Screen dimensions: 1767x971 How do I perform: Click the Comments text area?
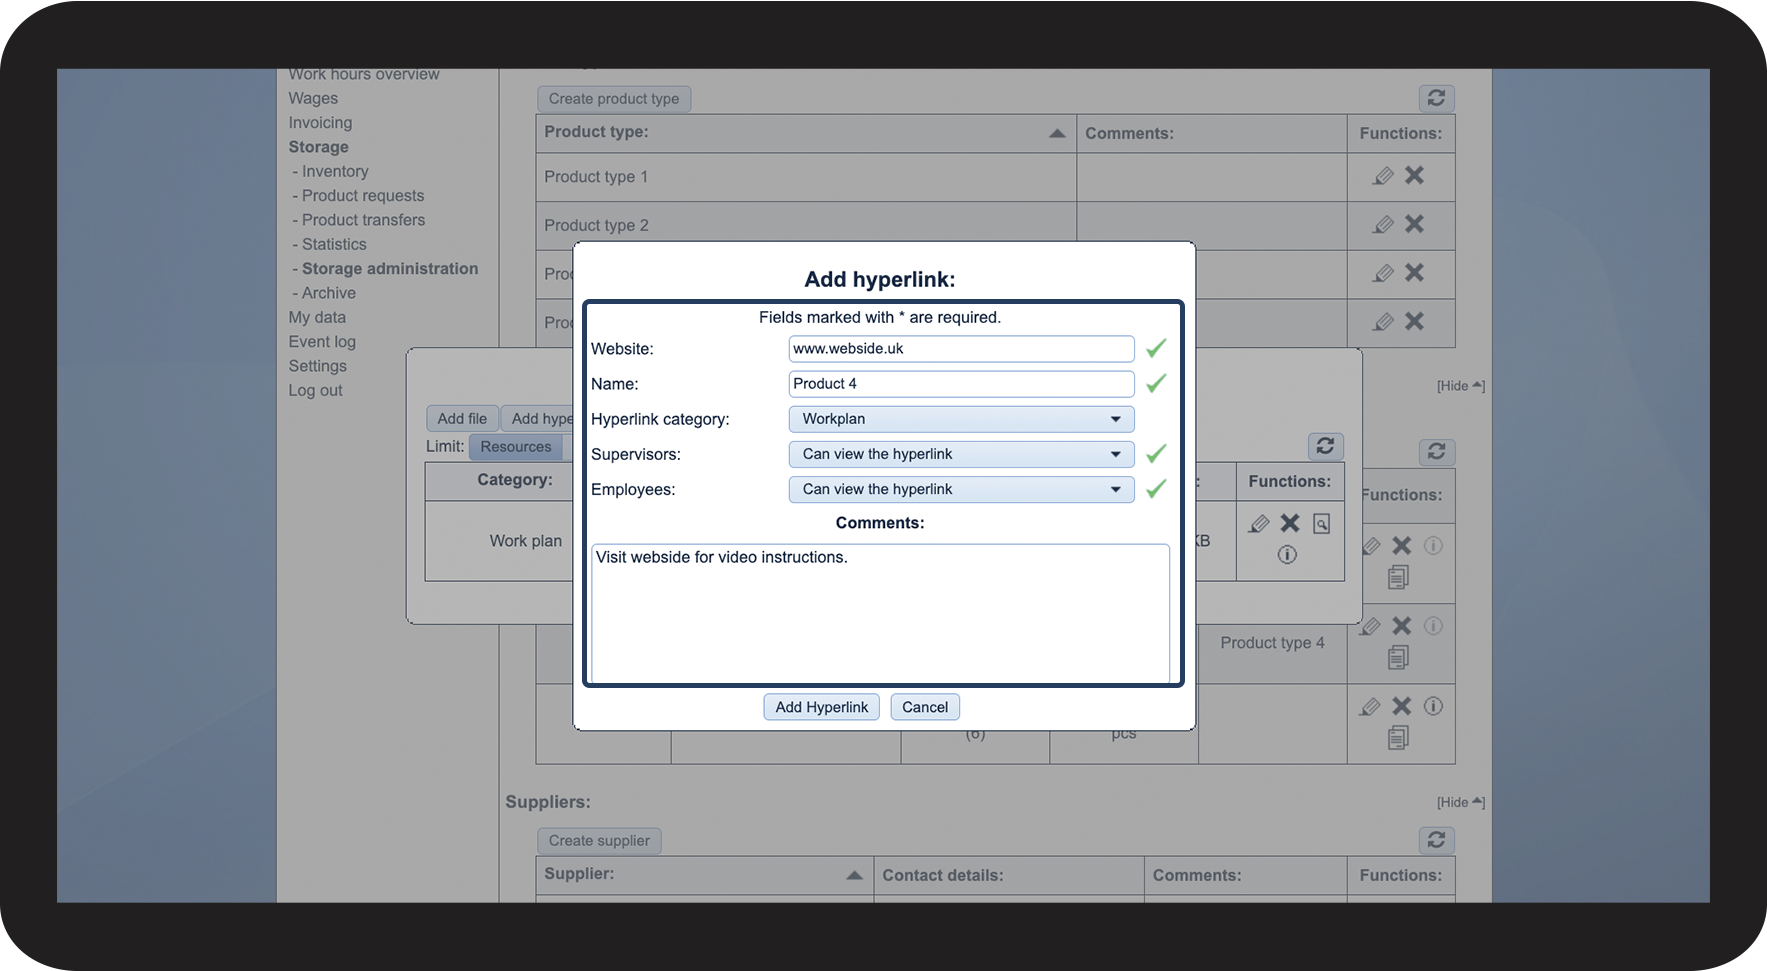point(880,613)
